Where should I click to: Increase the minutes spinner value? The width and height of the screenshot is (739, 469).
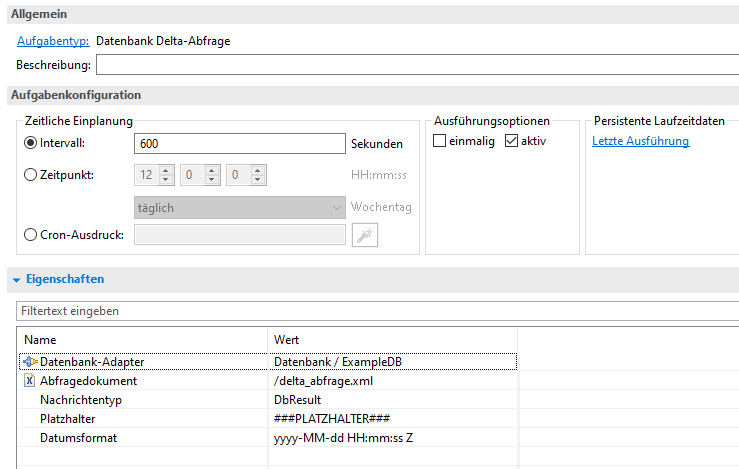coord(212,170)
